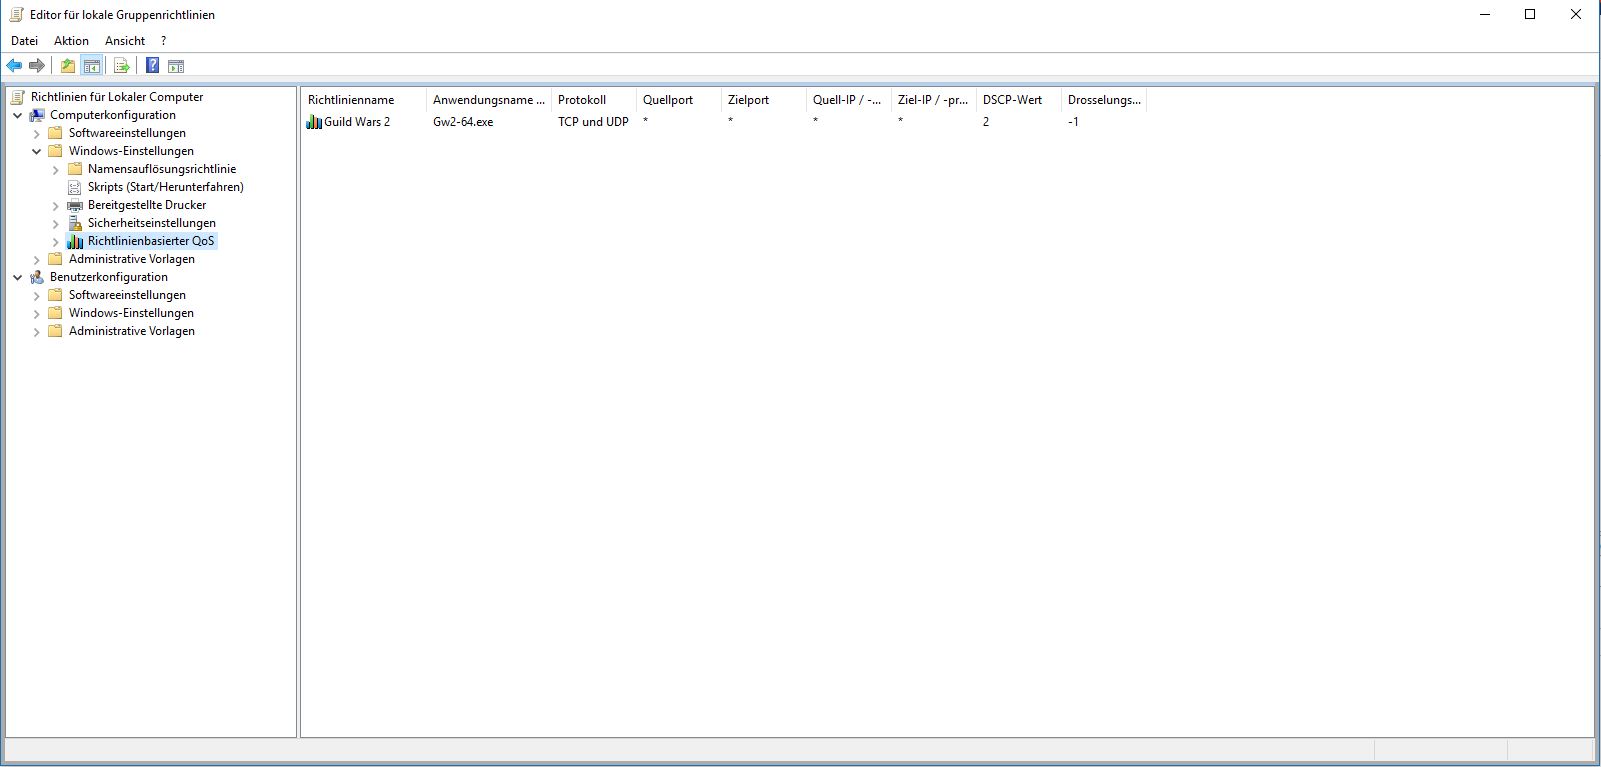Click the asterisk under Quellport column
This screenshot has height=767, width=1601.
pos(646,121)
